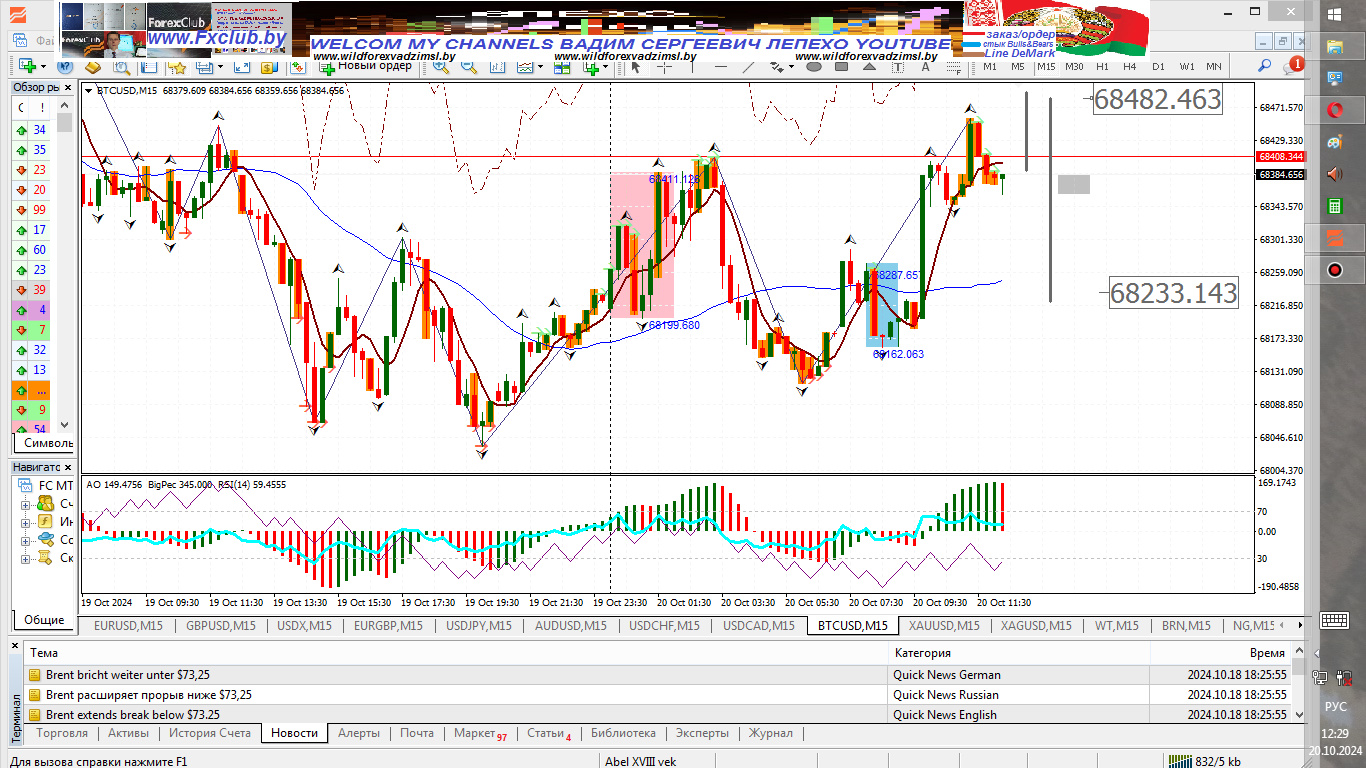Switch timeframe to H1
The width and height of the screenshot is (1366, 768).
click(x=1102, y=66)
